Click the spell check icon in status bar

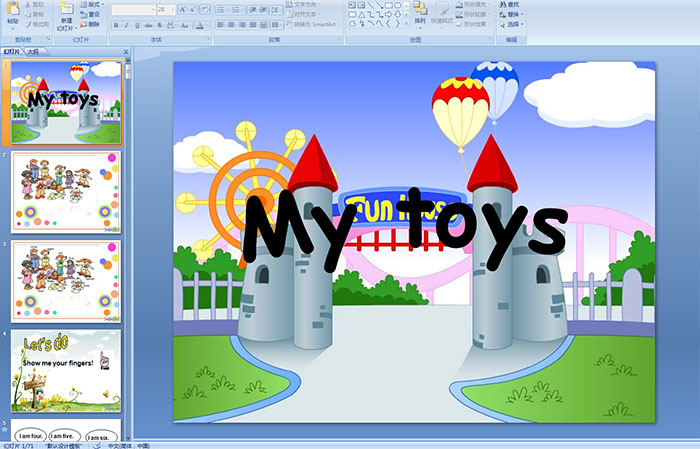pos(97,445)
